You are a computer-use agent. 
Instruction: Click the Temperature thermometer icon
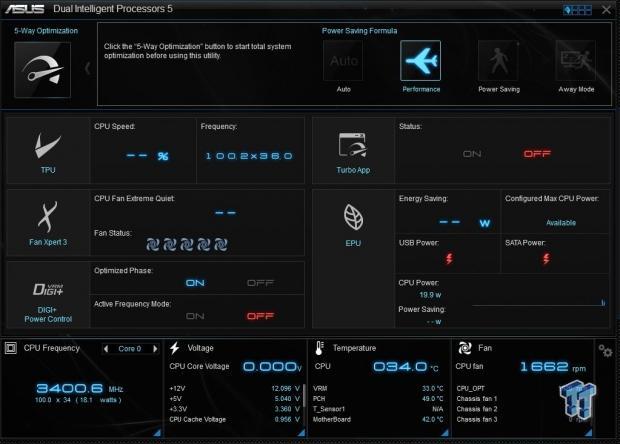[x=319, y=348]
